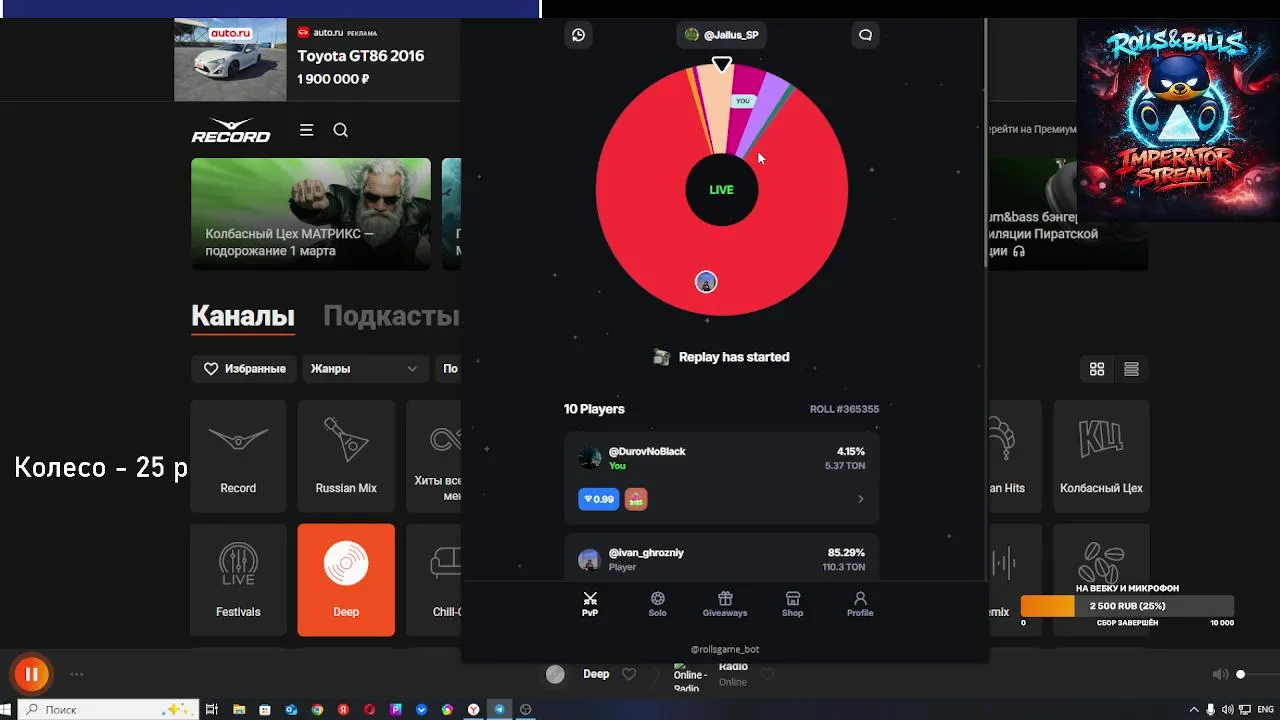The image size is (1280, 720).
Task: Click the blue 0.99 TON bet chip
Action: (x=598, y=499)
